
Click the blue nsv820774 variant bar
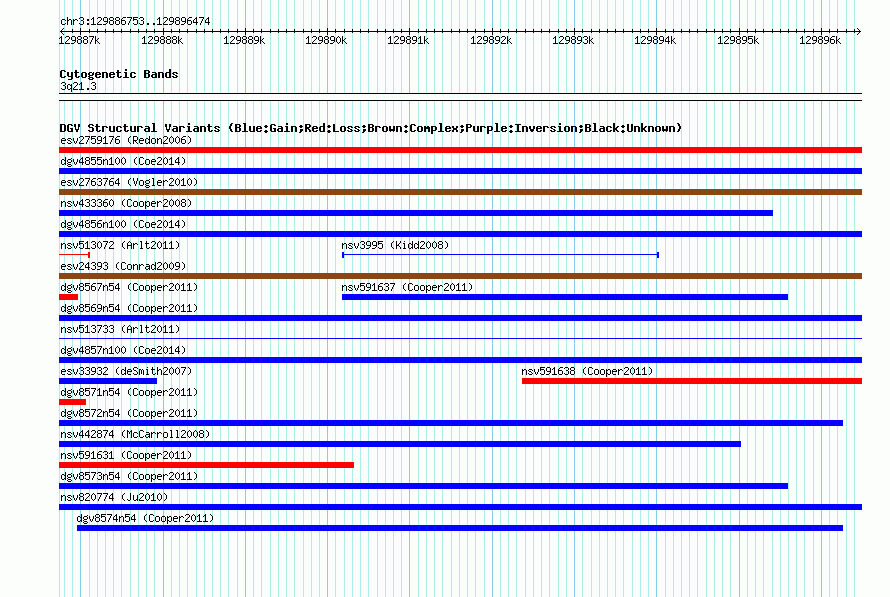tap(460, 507)
